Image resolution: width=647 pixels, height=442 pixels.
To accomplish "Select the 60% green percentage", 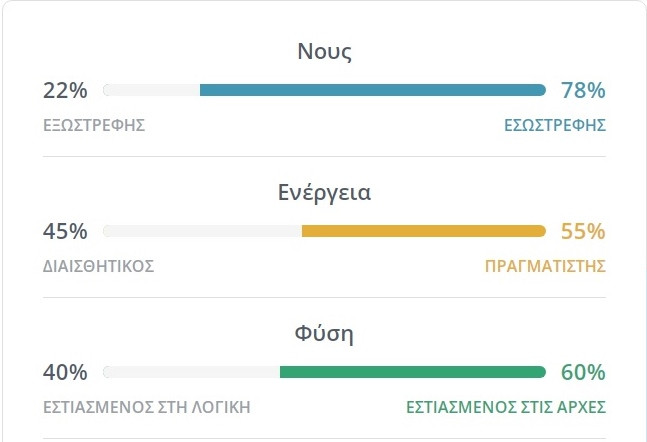I will click(x=583, y=373).
